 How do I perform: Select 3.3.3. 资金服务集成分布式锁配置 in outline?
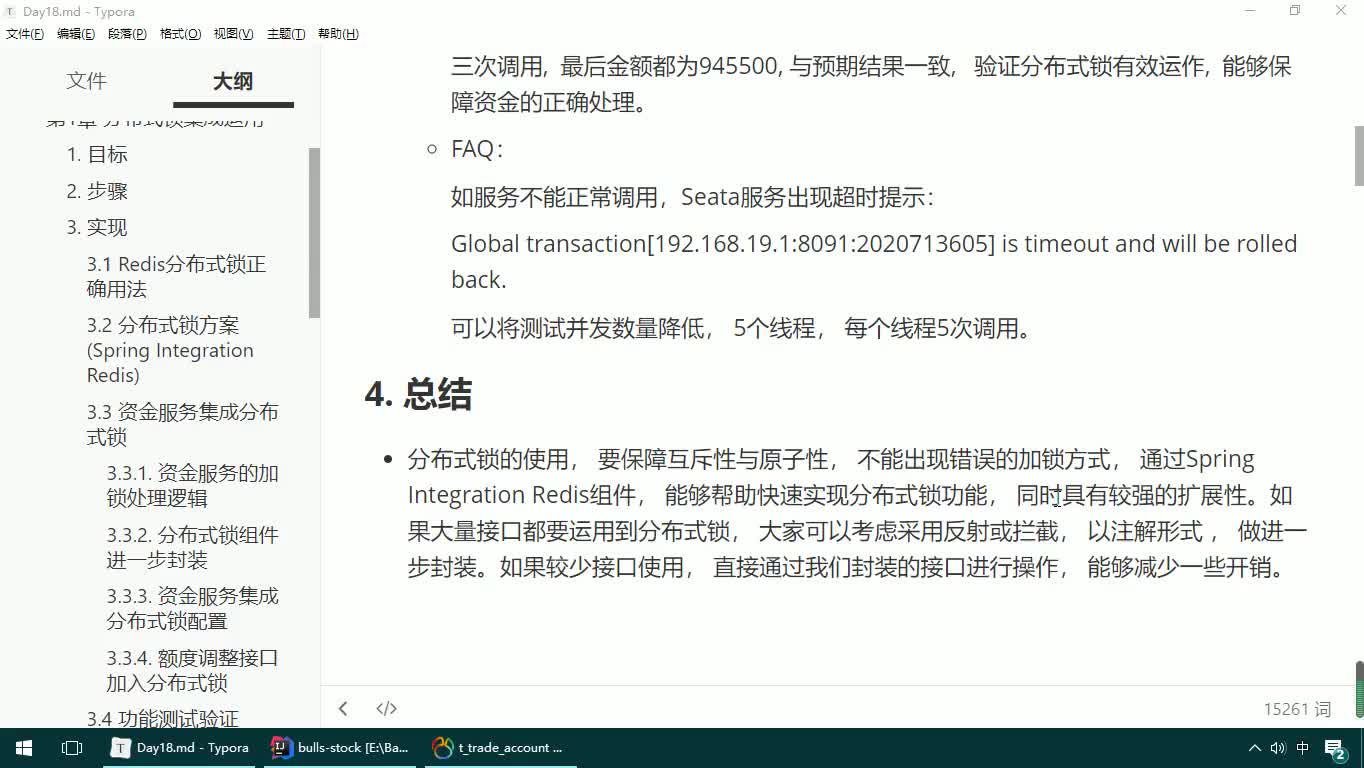[192, 608]
